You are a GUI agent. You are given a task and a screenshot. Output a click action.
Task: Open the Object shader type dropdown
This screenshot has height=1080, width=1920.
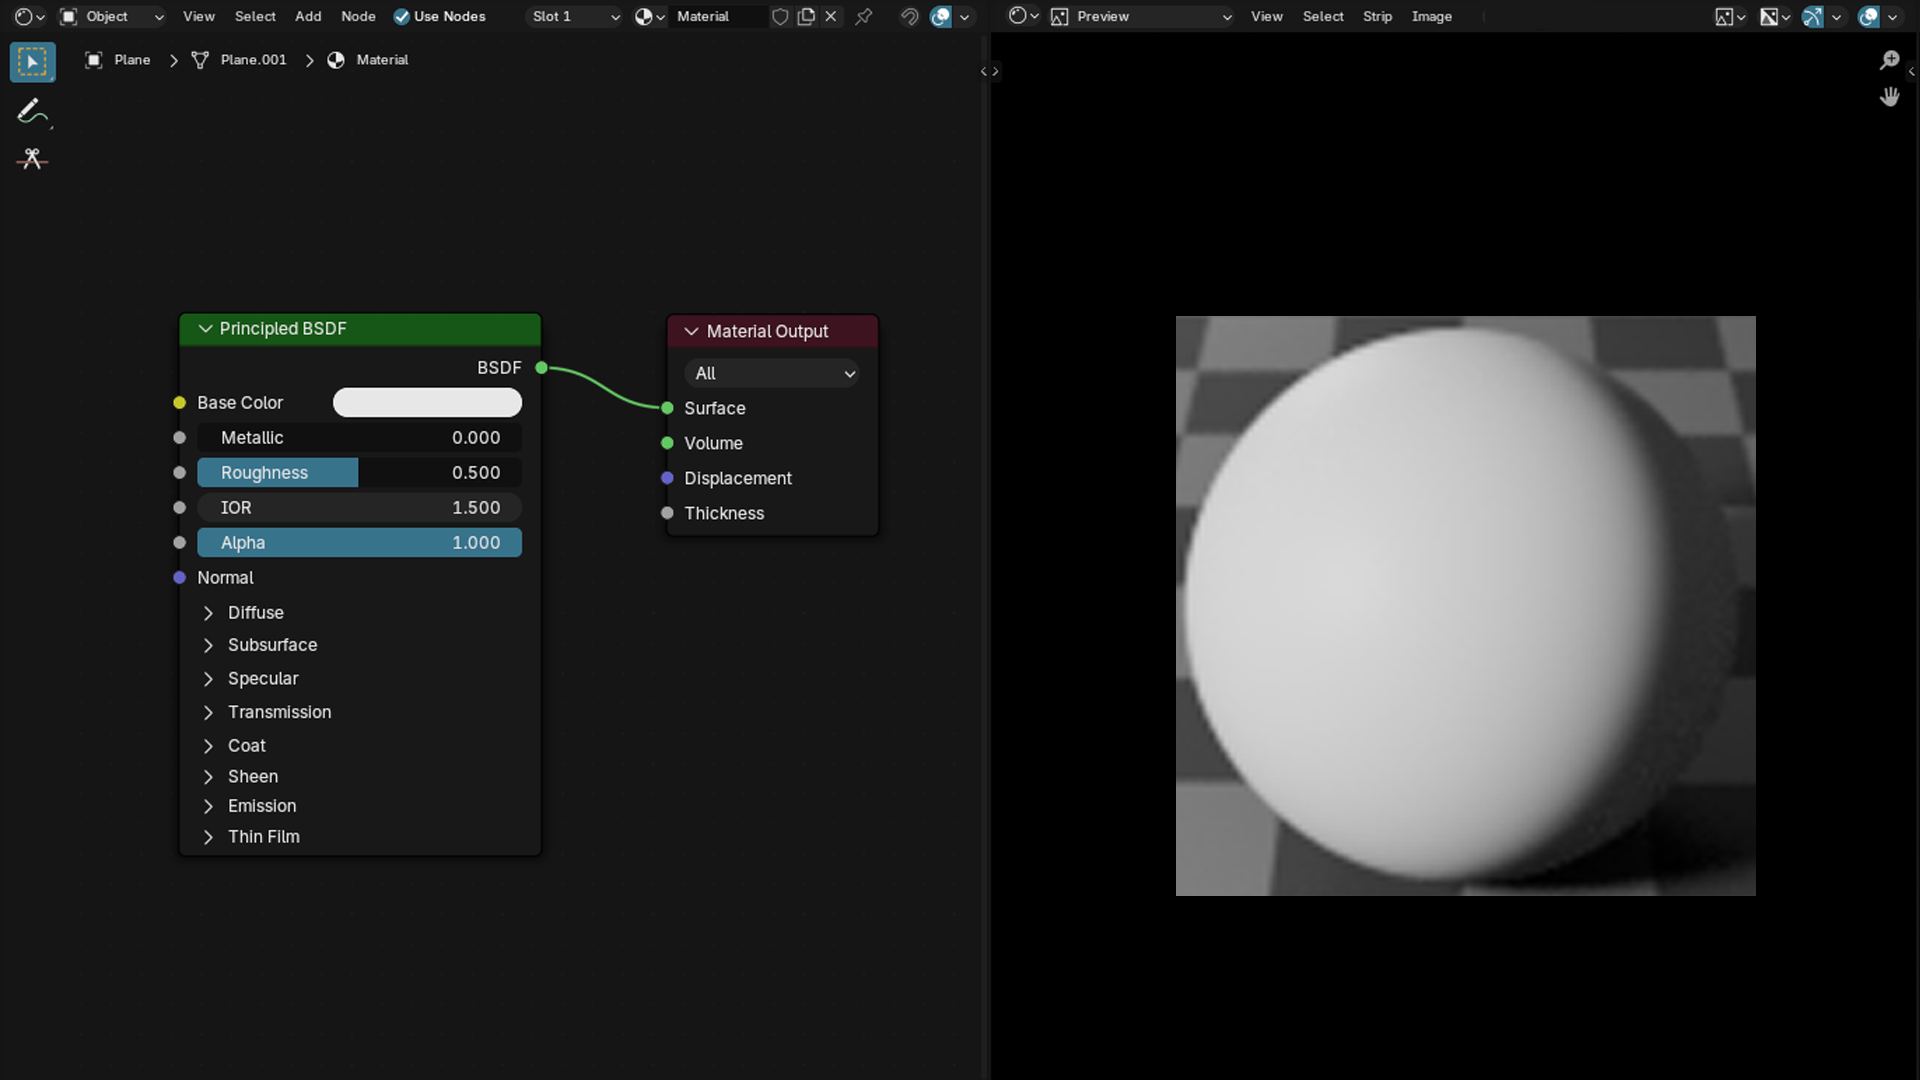pyautogui.click(x=111, y=16)
